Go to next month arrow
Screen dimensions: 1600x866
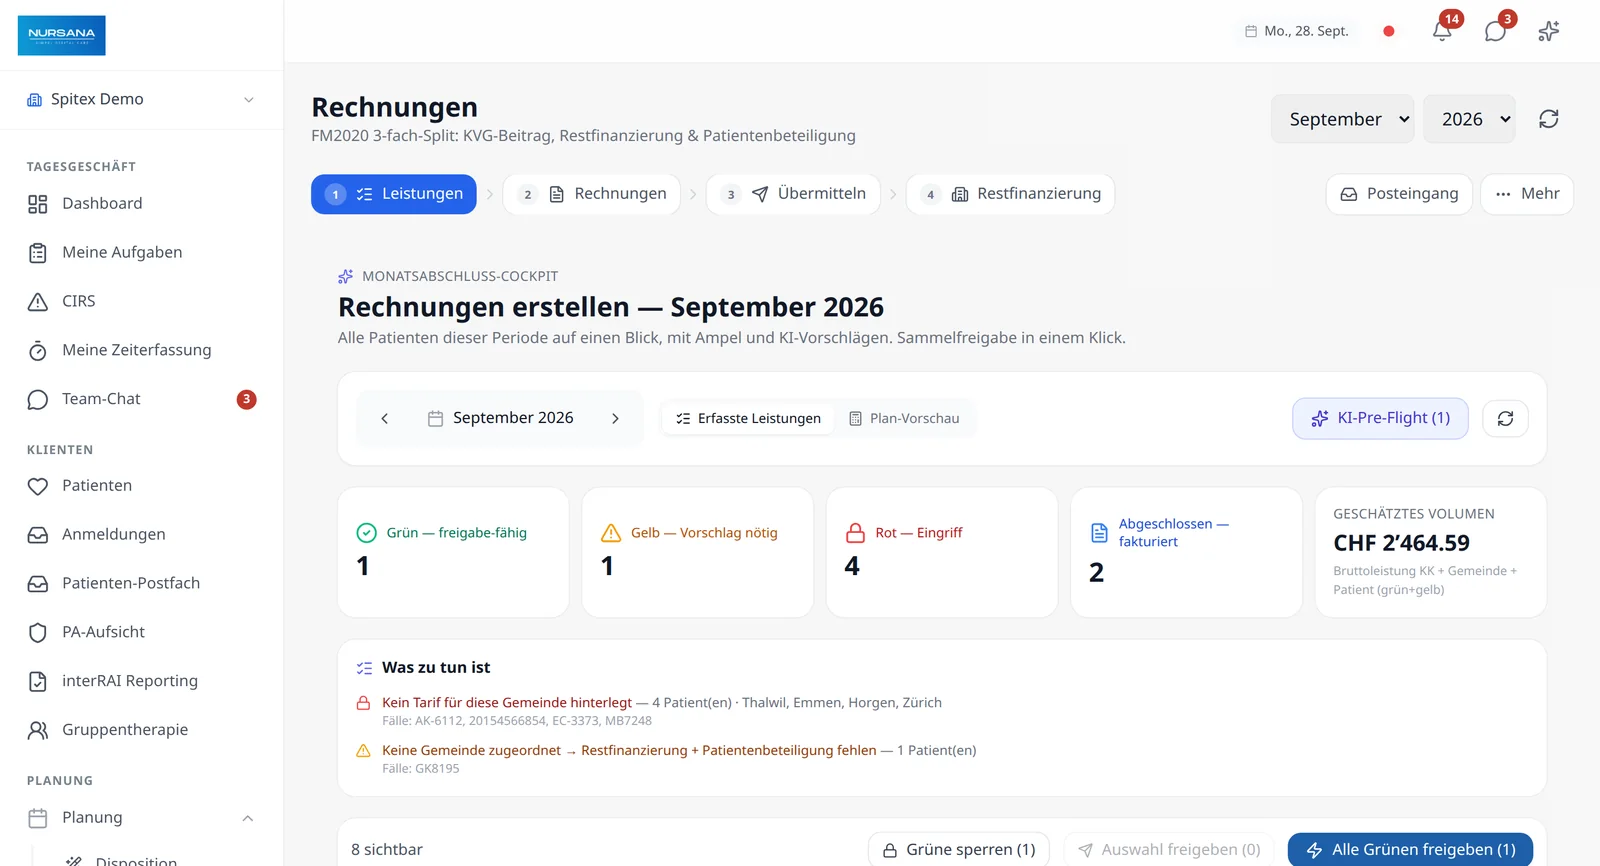(x=615, y=418)
